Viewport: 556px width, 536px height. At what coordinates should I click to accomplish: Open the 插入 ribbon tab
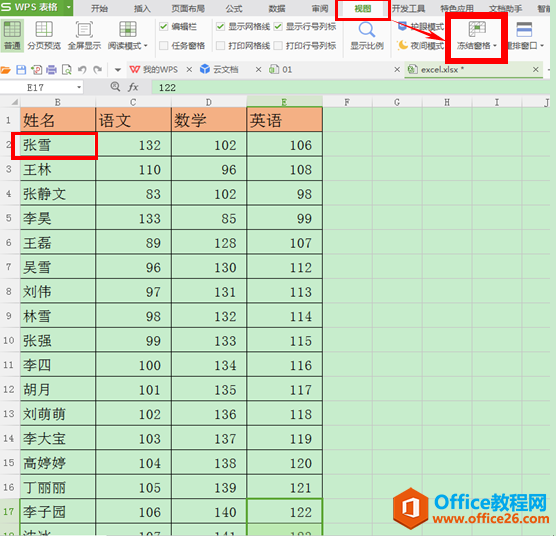[142, 9]
